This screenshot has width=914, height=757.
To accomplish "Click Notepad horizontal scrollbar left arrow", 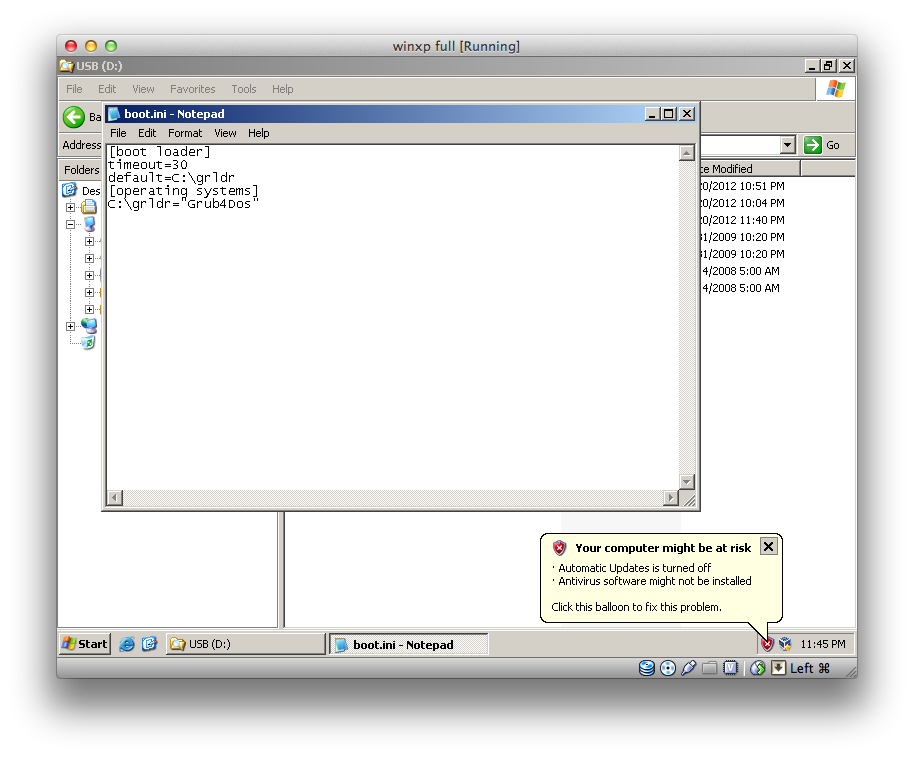I will [x=115, y=498].
